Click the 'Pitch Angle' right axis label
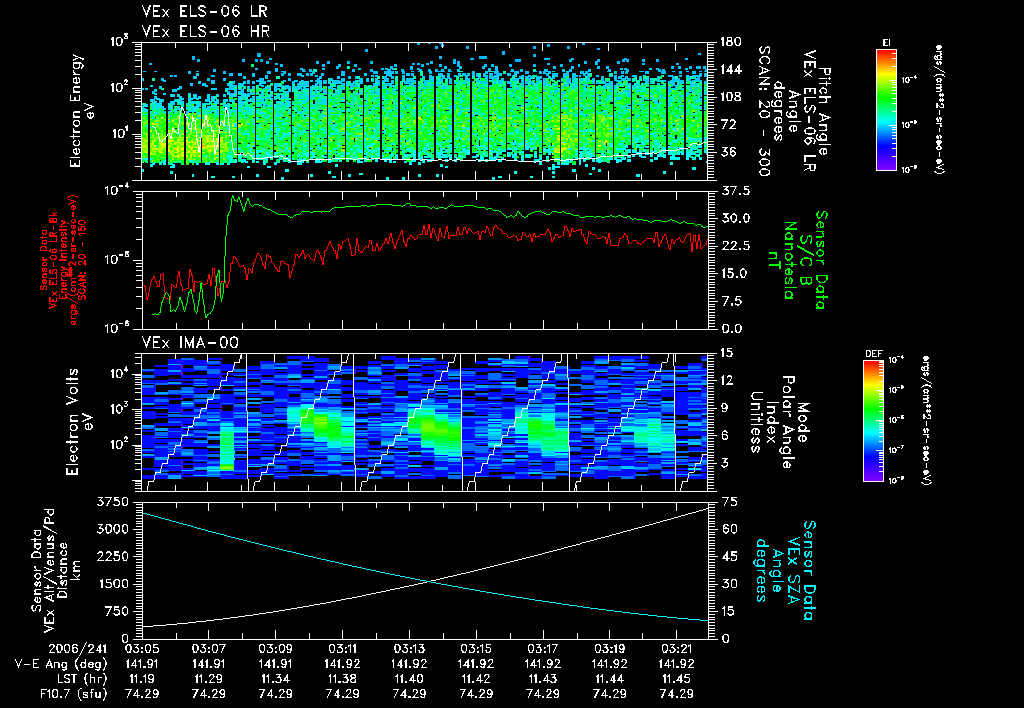This screenshot has height=708, width=1024. 824,111
